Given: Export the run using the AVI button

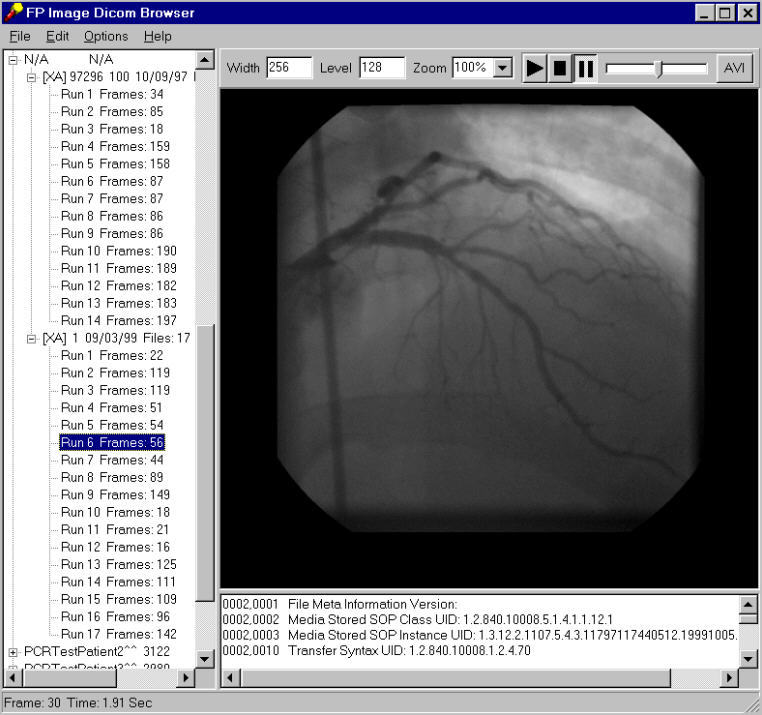Looking at the screenshot, I should [x=734, y=68].
